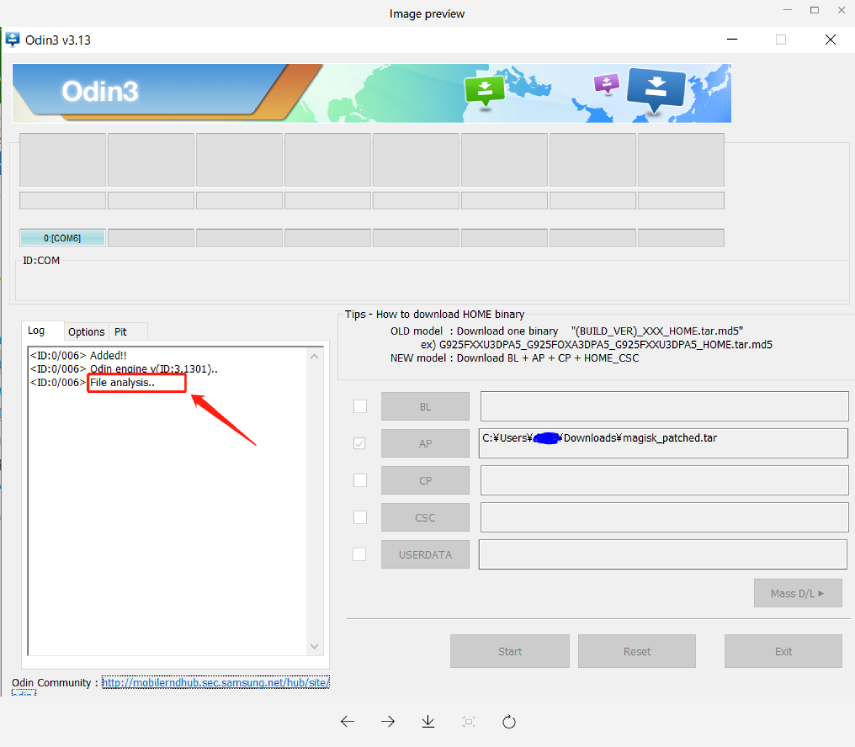This screenshot has width=855, height=747.
Task: Switch to the Options tab
Action: pos(86,332)
